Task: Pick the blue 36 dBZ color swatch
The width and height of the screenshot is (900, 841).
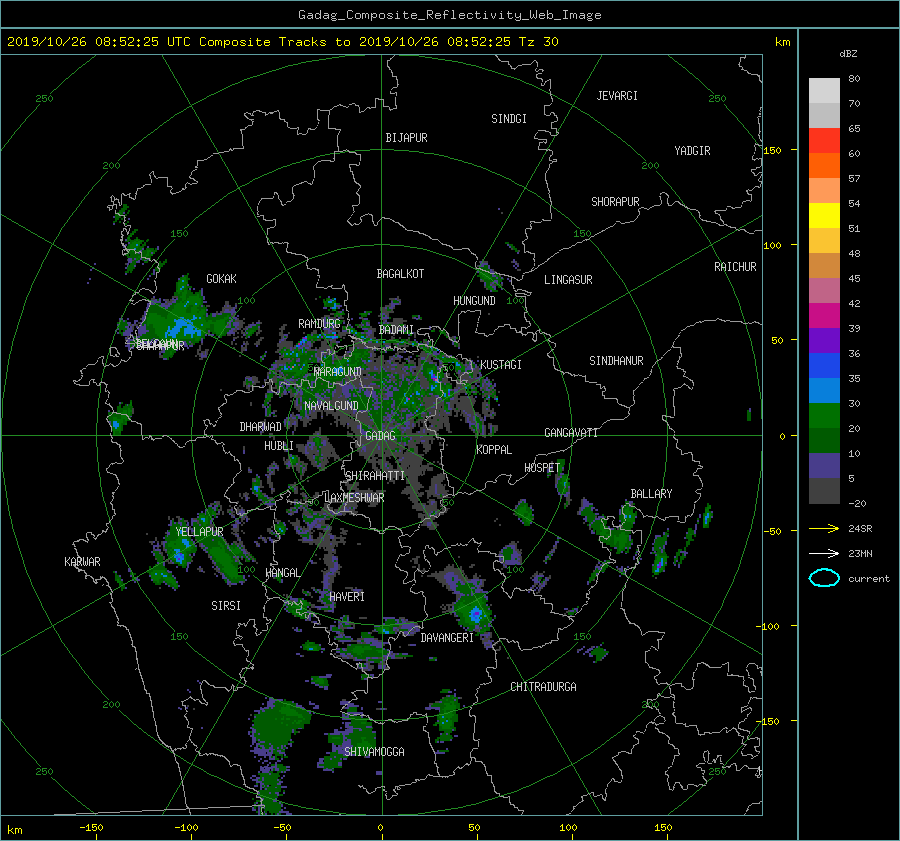Action: [x=824, y=366]
